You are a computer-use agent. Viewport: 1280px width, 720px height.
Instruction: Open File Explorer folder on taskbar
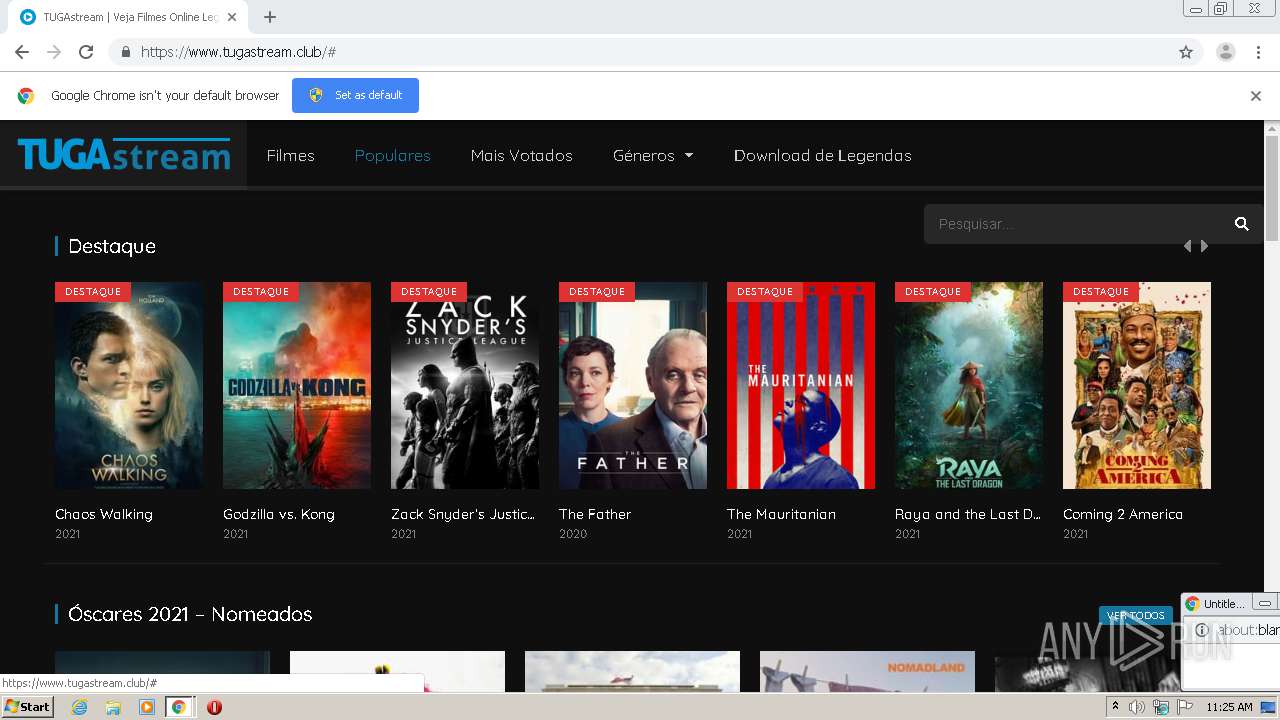coord(113,707)
